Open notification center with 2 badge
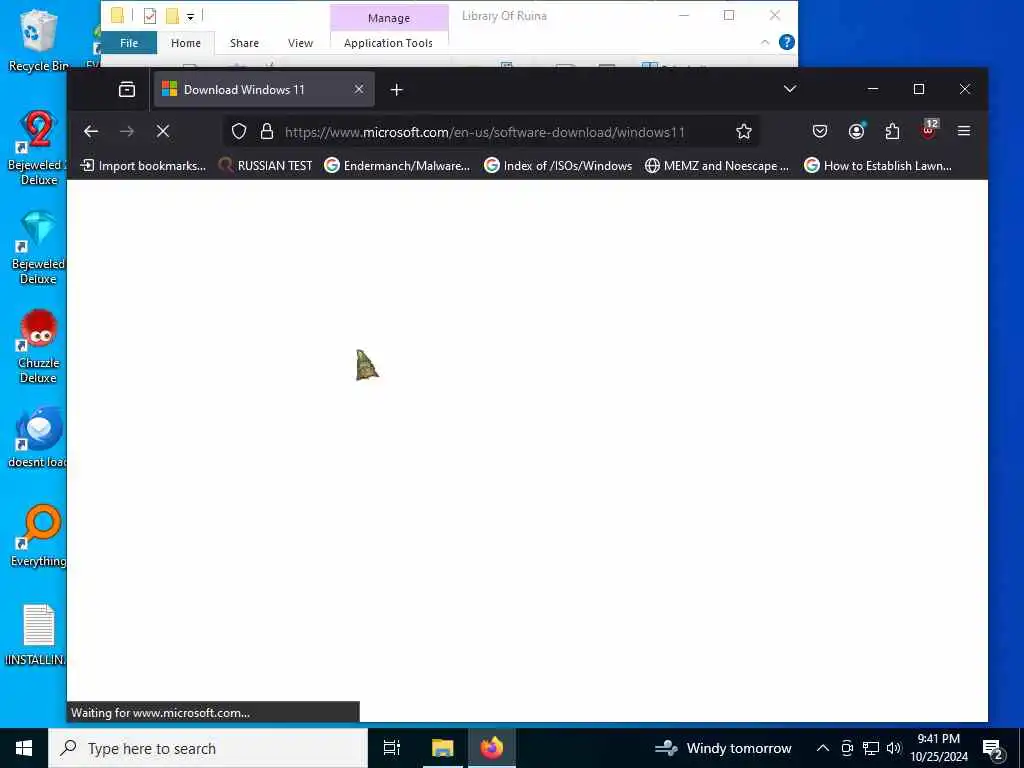The image size is (1024, 768). [x=993, y=748]
